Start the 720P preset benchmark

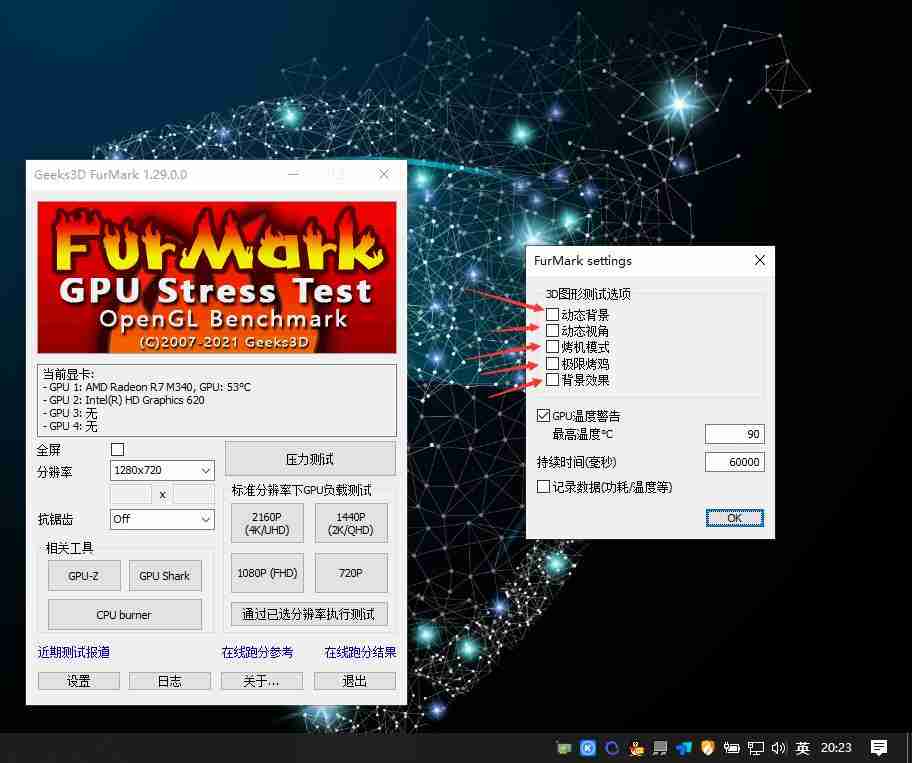coord(351,573)
